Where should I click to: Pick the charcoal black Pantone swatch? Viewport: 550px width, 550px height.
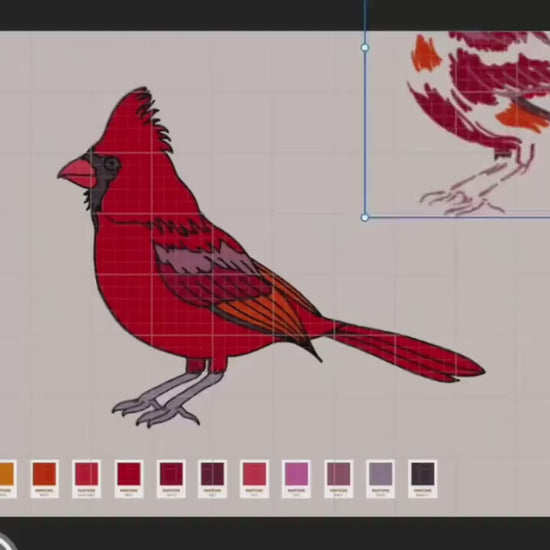click(x=423, y=479)
